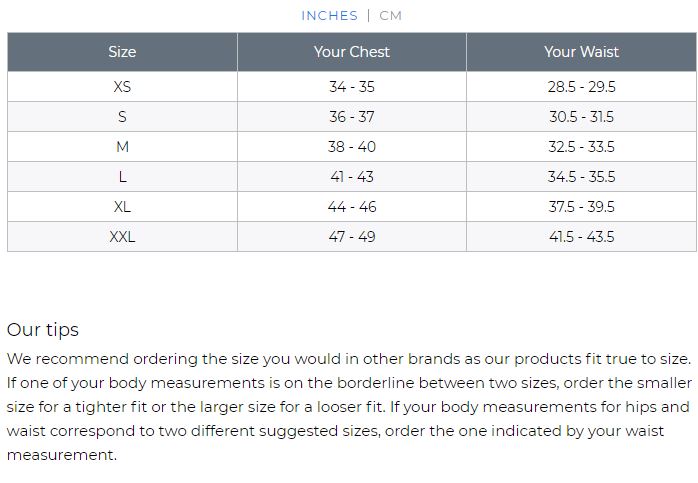Click chest value 47 - 49
Image resolution: width=698 pixels, height=483 pixels.
pos(352,236)
